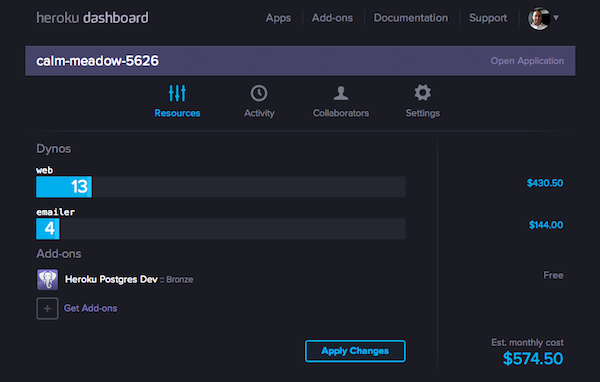600x382 pixels.
Task: Click the plus icon beside Get Add-ons
Action: click(47, 309)
